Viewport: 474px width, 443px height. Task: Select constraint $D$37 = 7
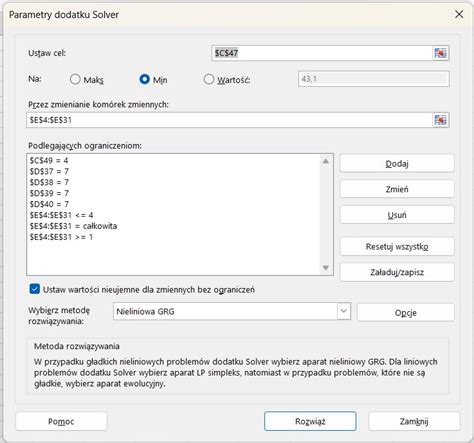point(49,171)
